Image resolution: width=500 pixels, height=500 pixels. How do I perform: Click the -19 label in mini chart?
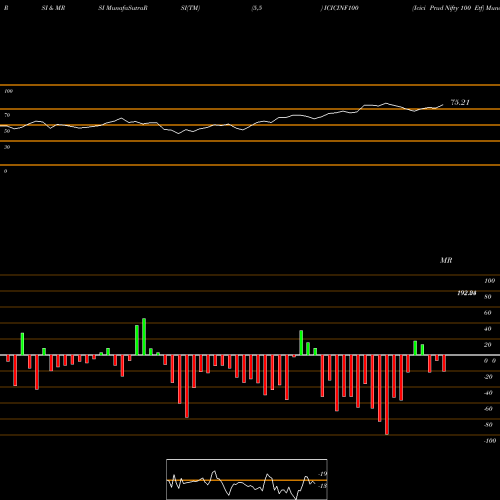pos(323,474)
